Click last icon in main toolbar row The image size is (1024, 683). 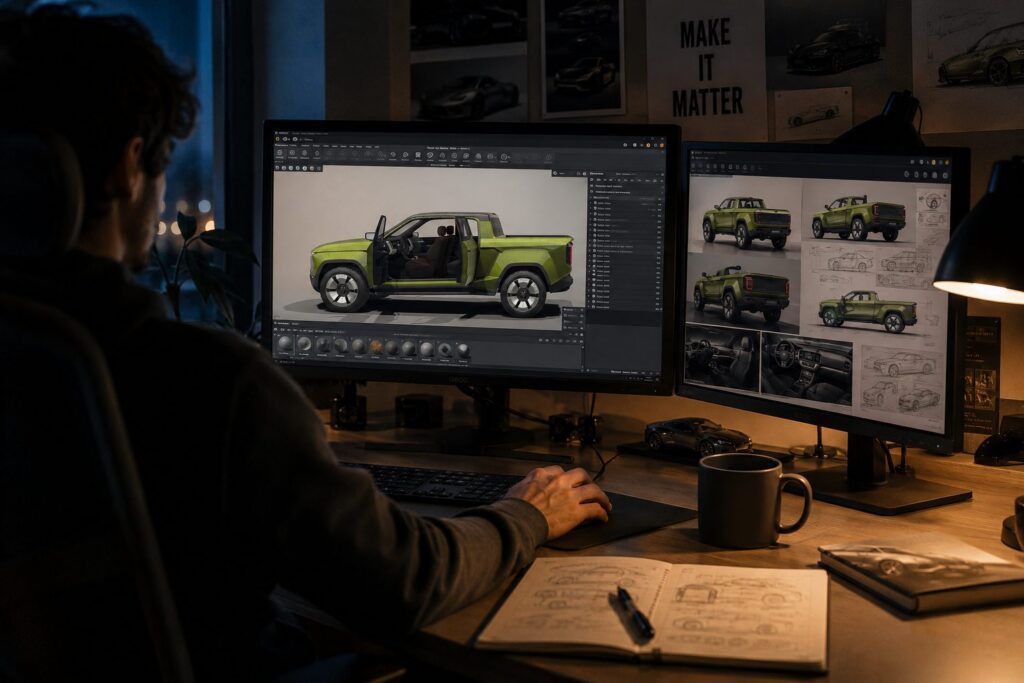[x=549, y=157]
